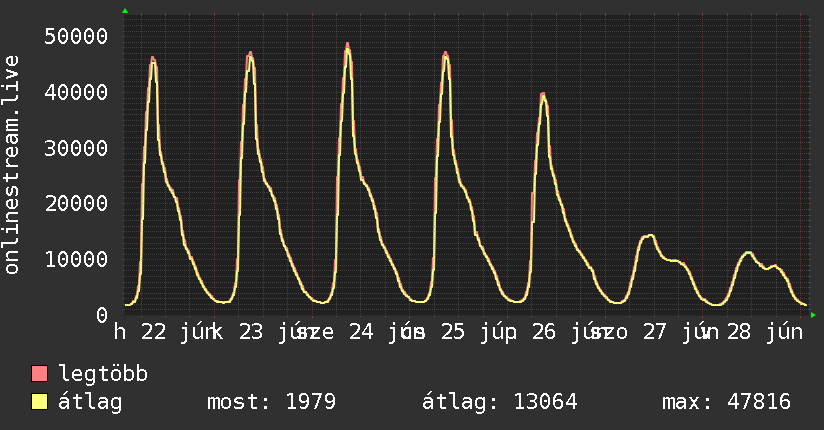Click the pink legtöbb legend swatch
Viewport: 824px width, 430px height.
pyautogui.click(x=39, y=374)
